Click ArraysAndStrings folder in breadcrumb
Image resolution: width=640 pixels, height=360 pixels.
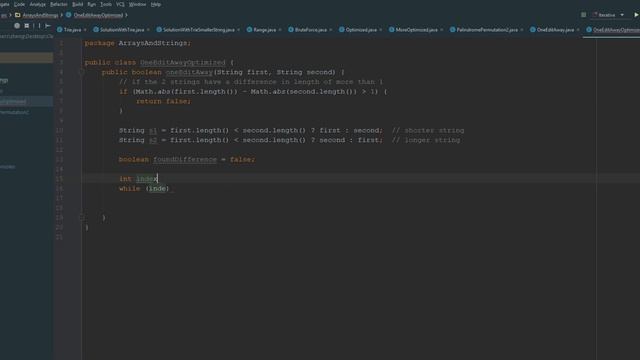click(x=37, y=15)
